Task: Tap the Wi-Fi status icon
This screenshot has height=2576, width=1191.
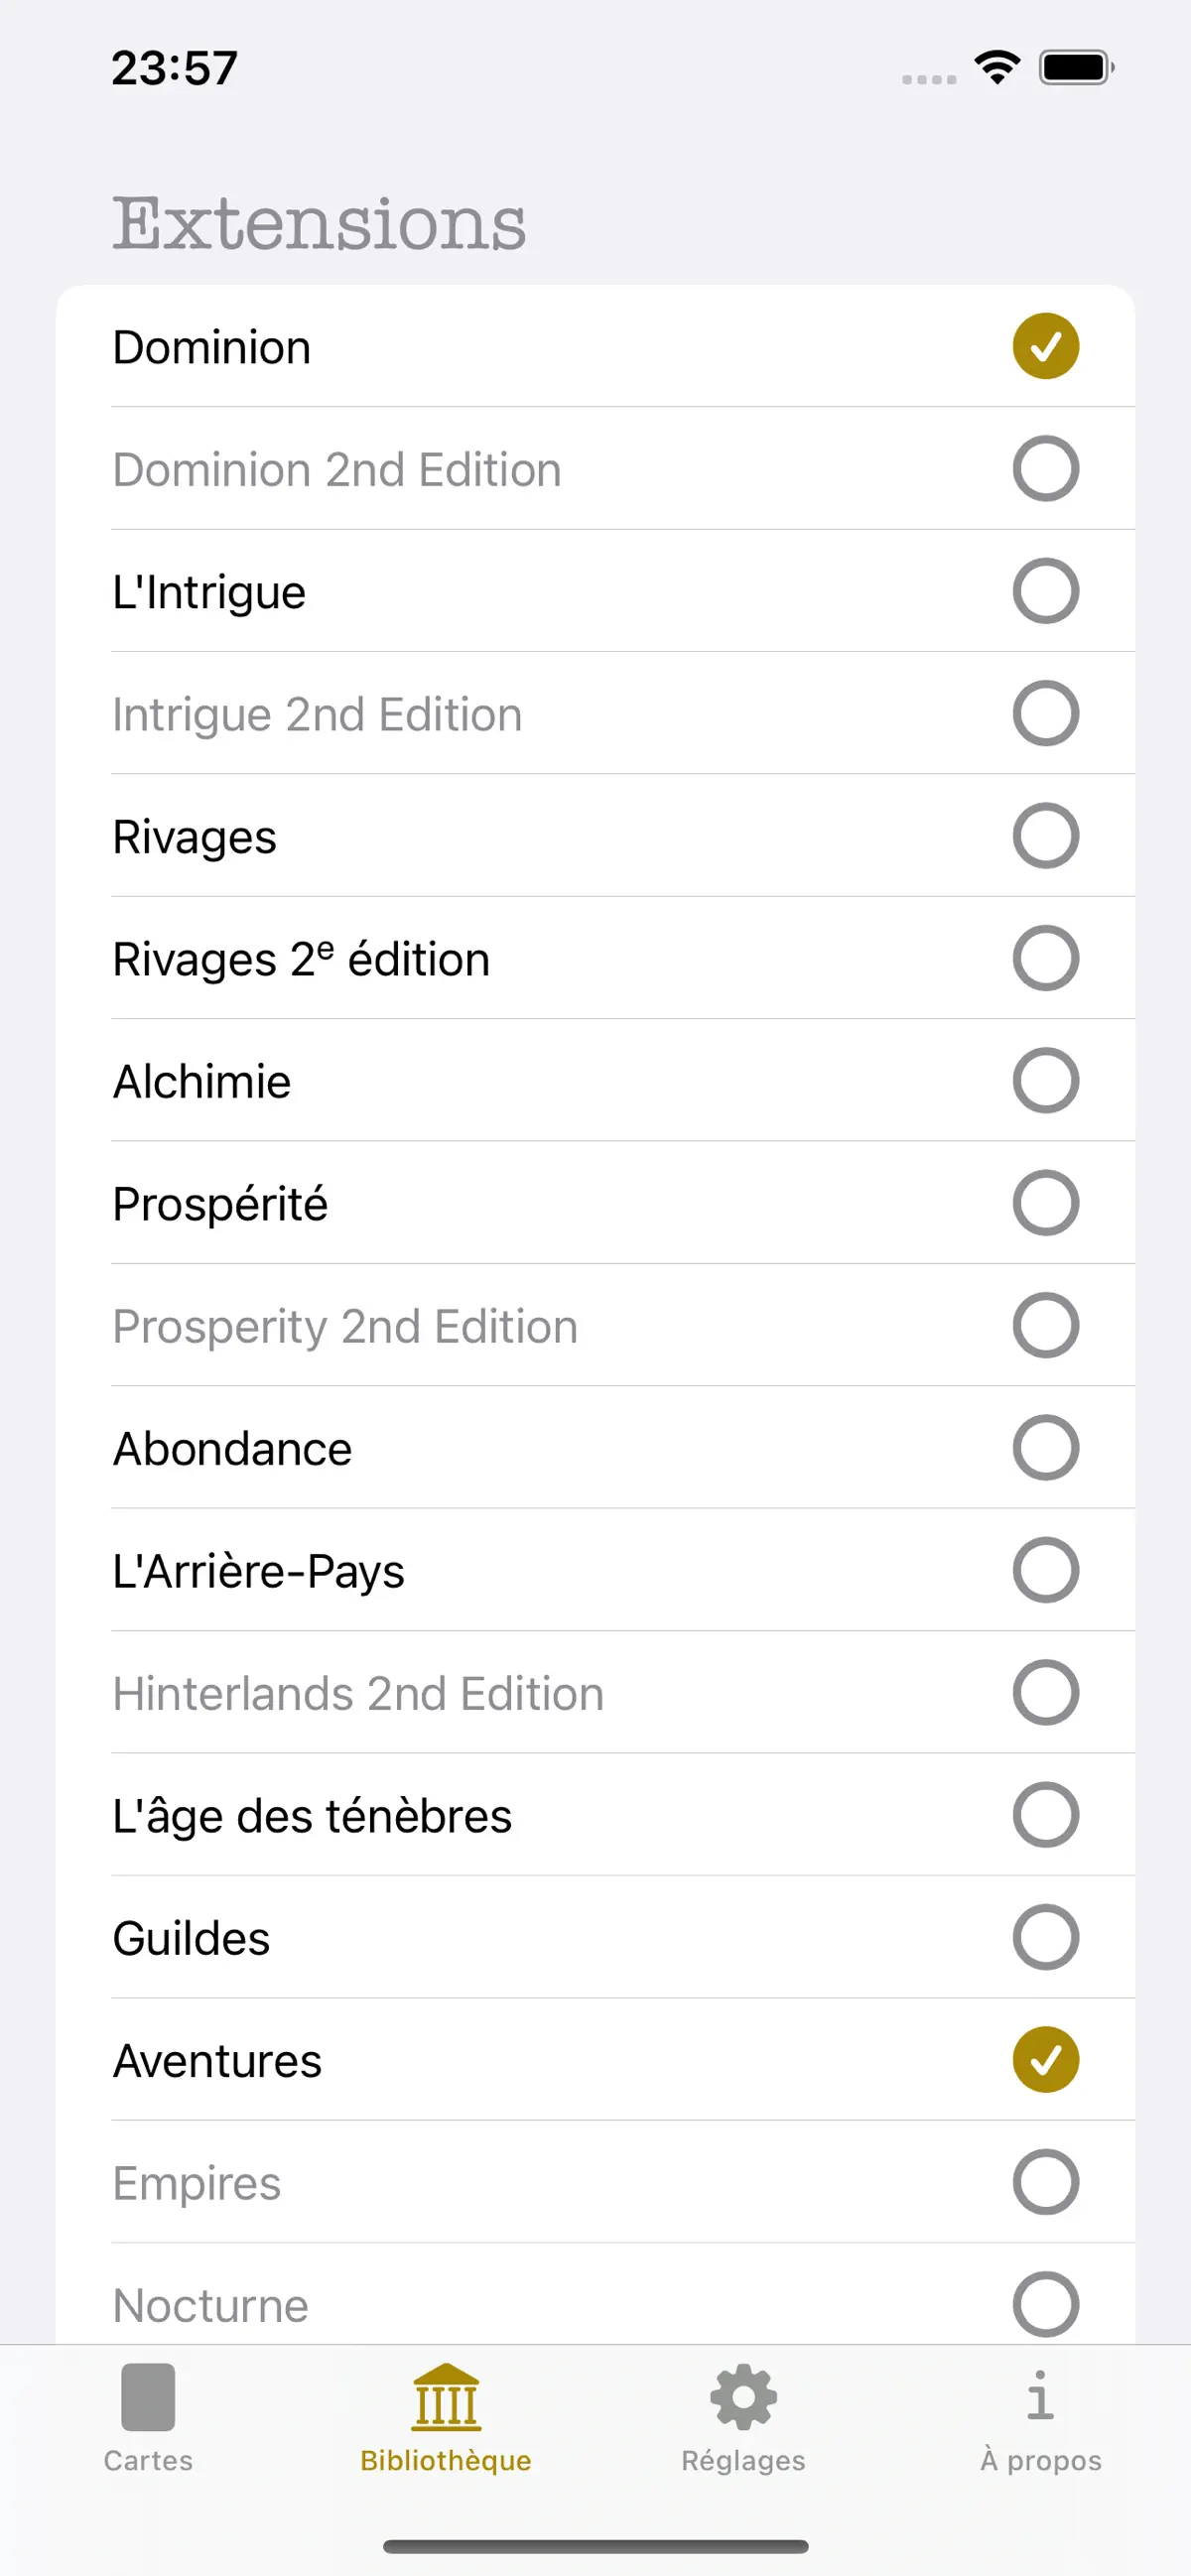Action: tap(997, 68)
